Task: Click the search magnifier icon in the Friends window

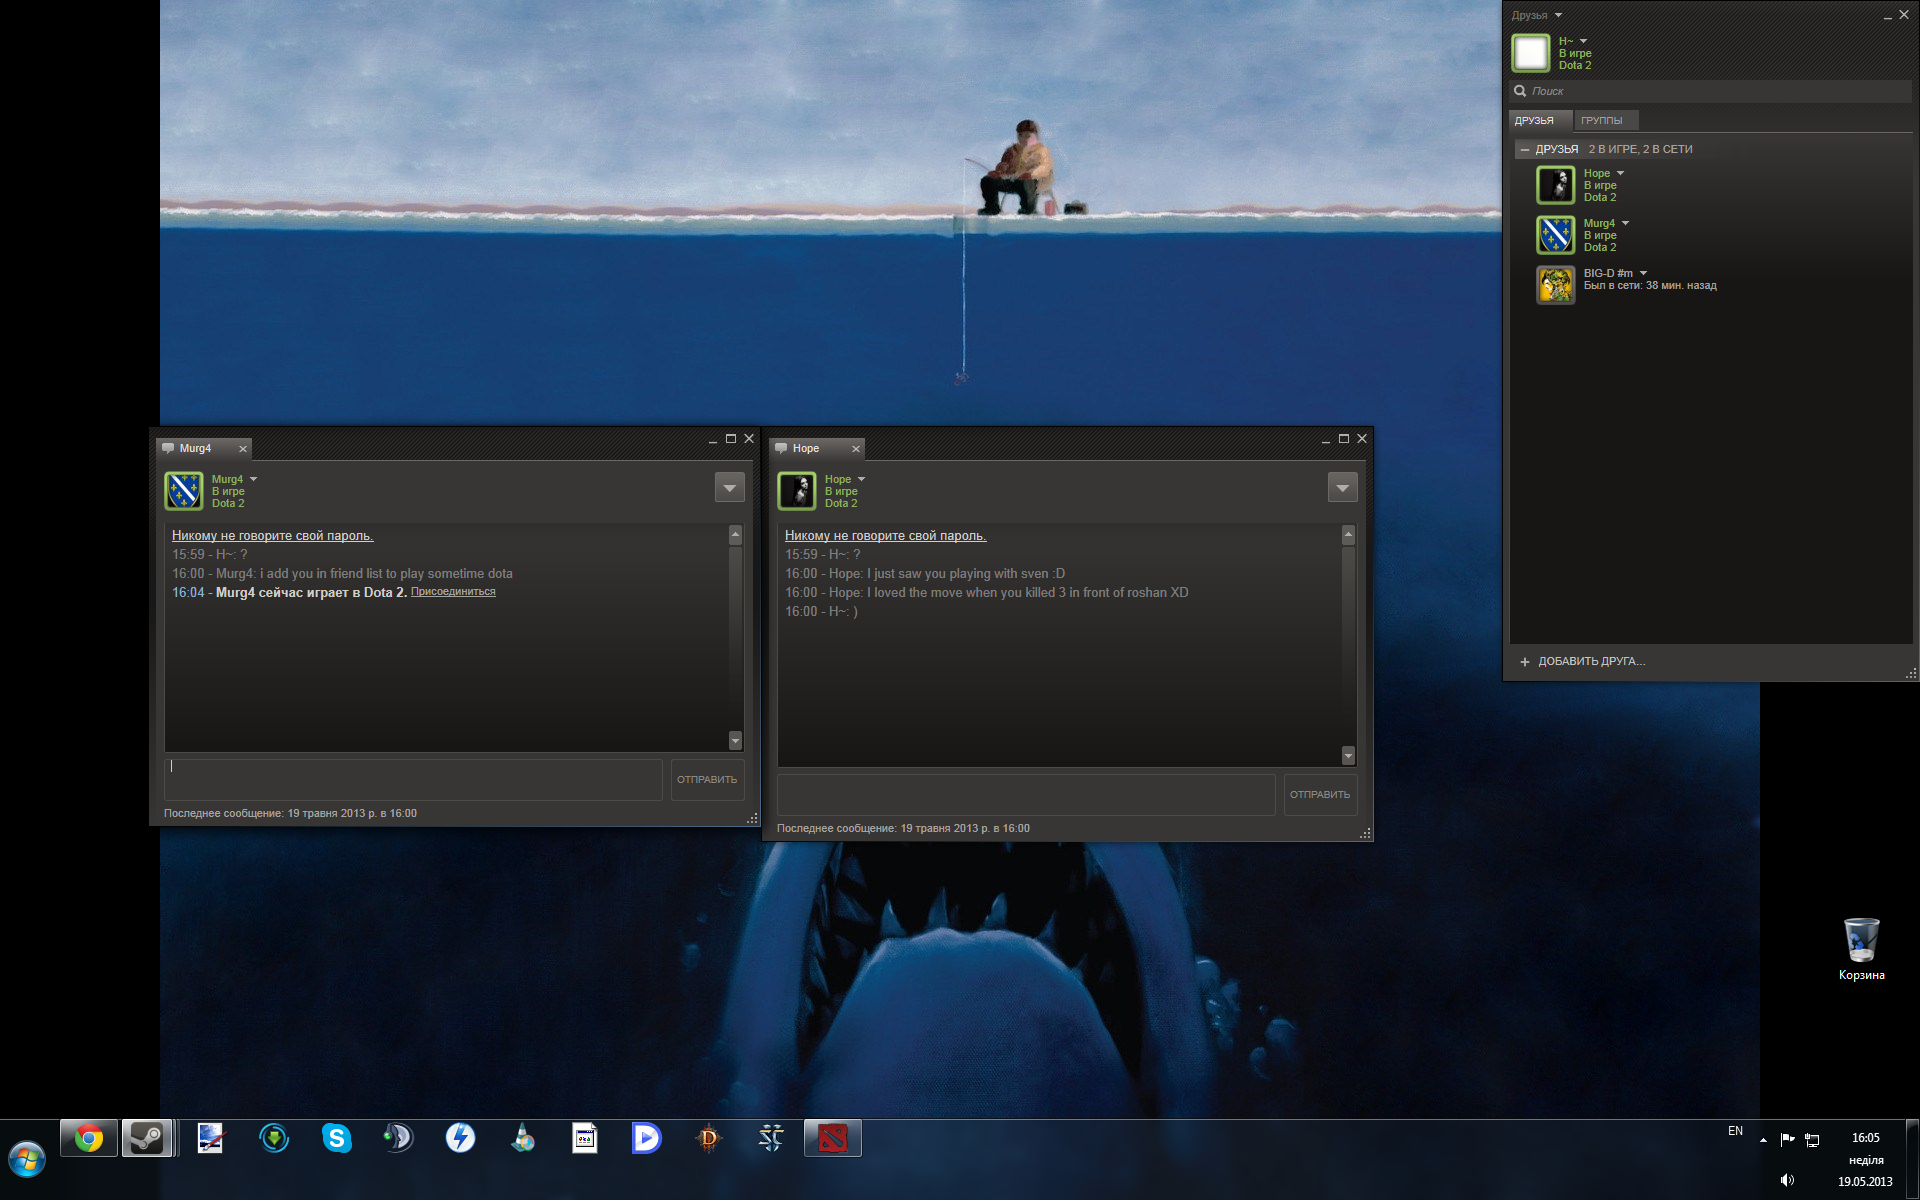Action: (1520, 91)
